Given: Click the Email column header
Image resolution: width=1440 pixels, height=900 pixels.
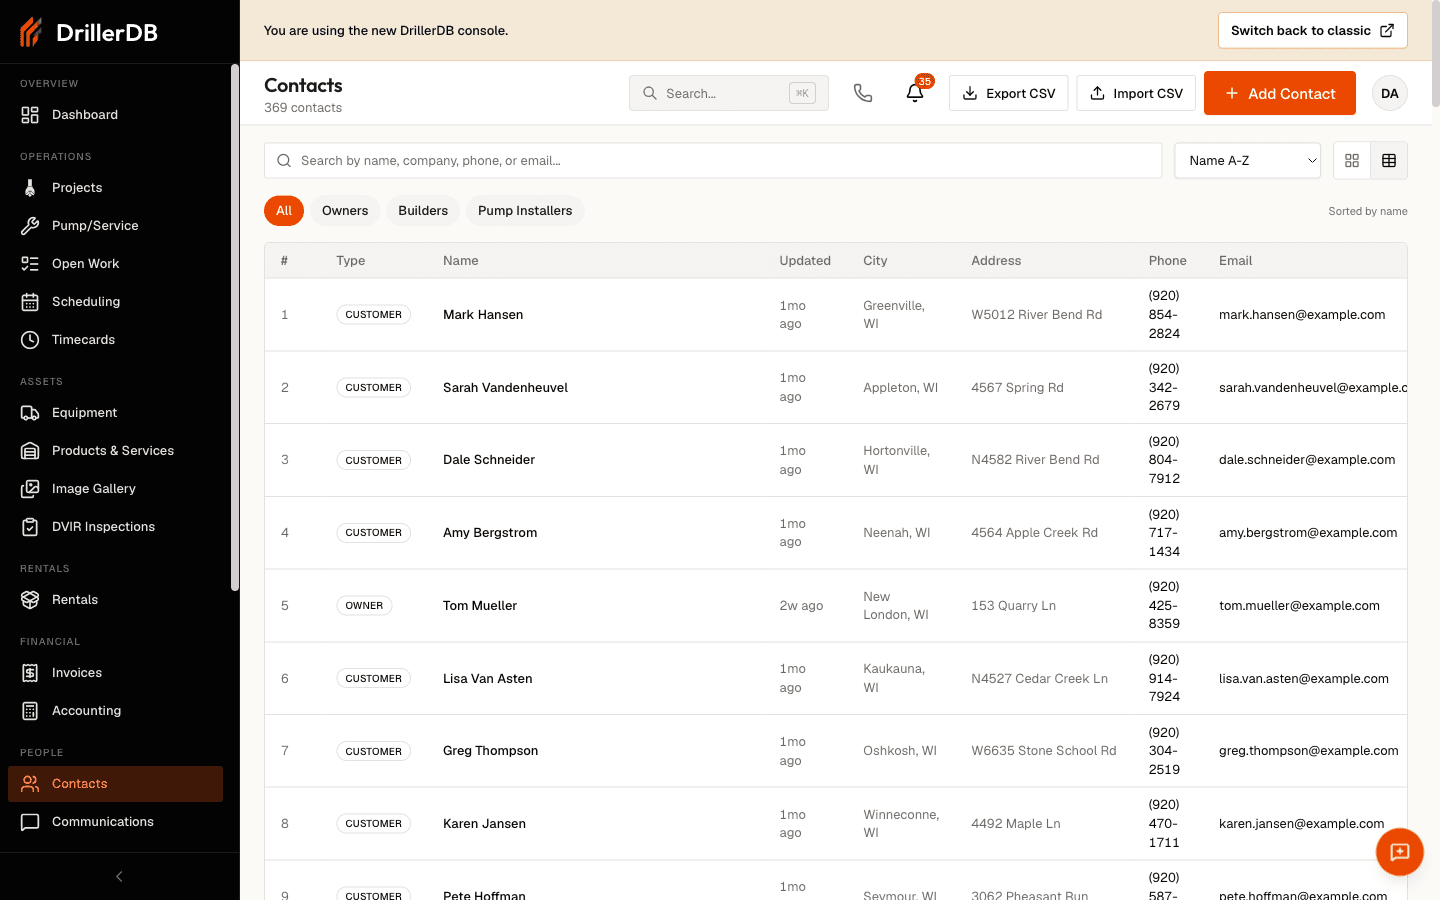Looking at the screenshot, I should click(1235, 261).
